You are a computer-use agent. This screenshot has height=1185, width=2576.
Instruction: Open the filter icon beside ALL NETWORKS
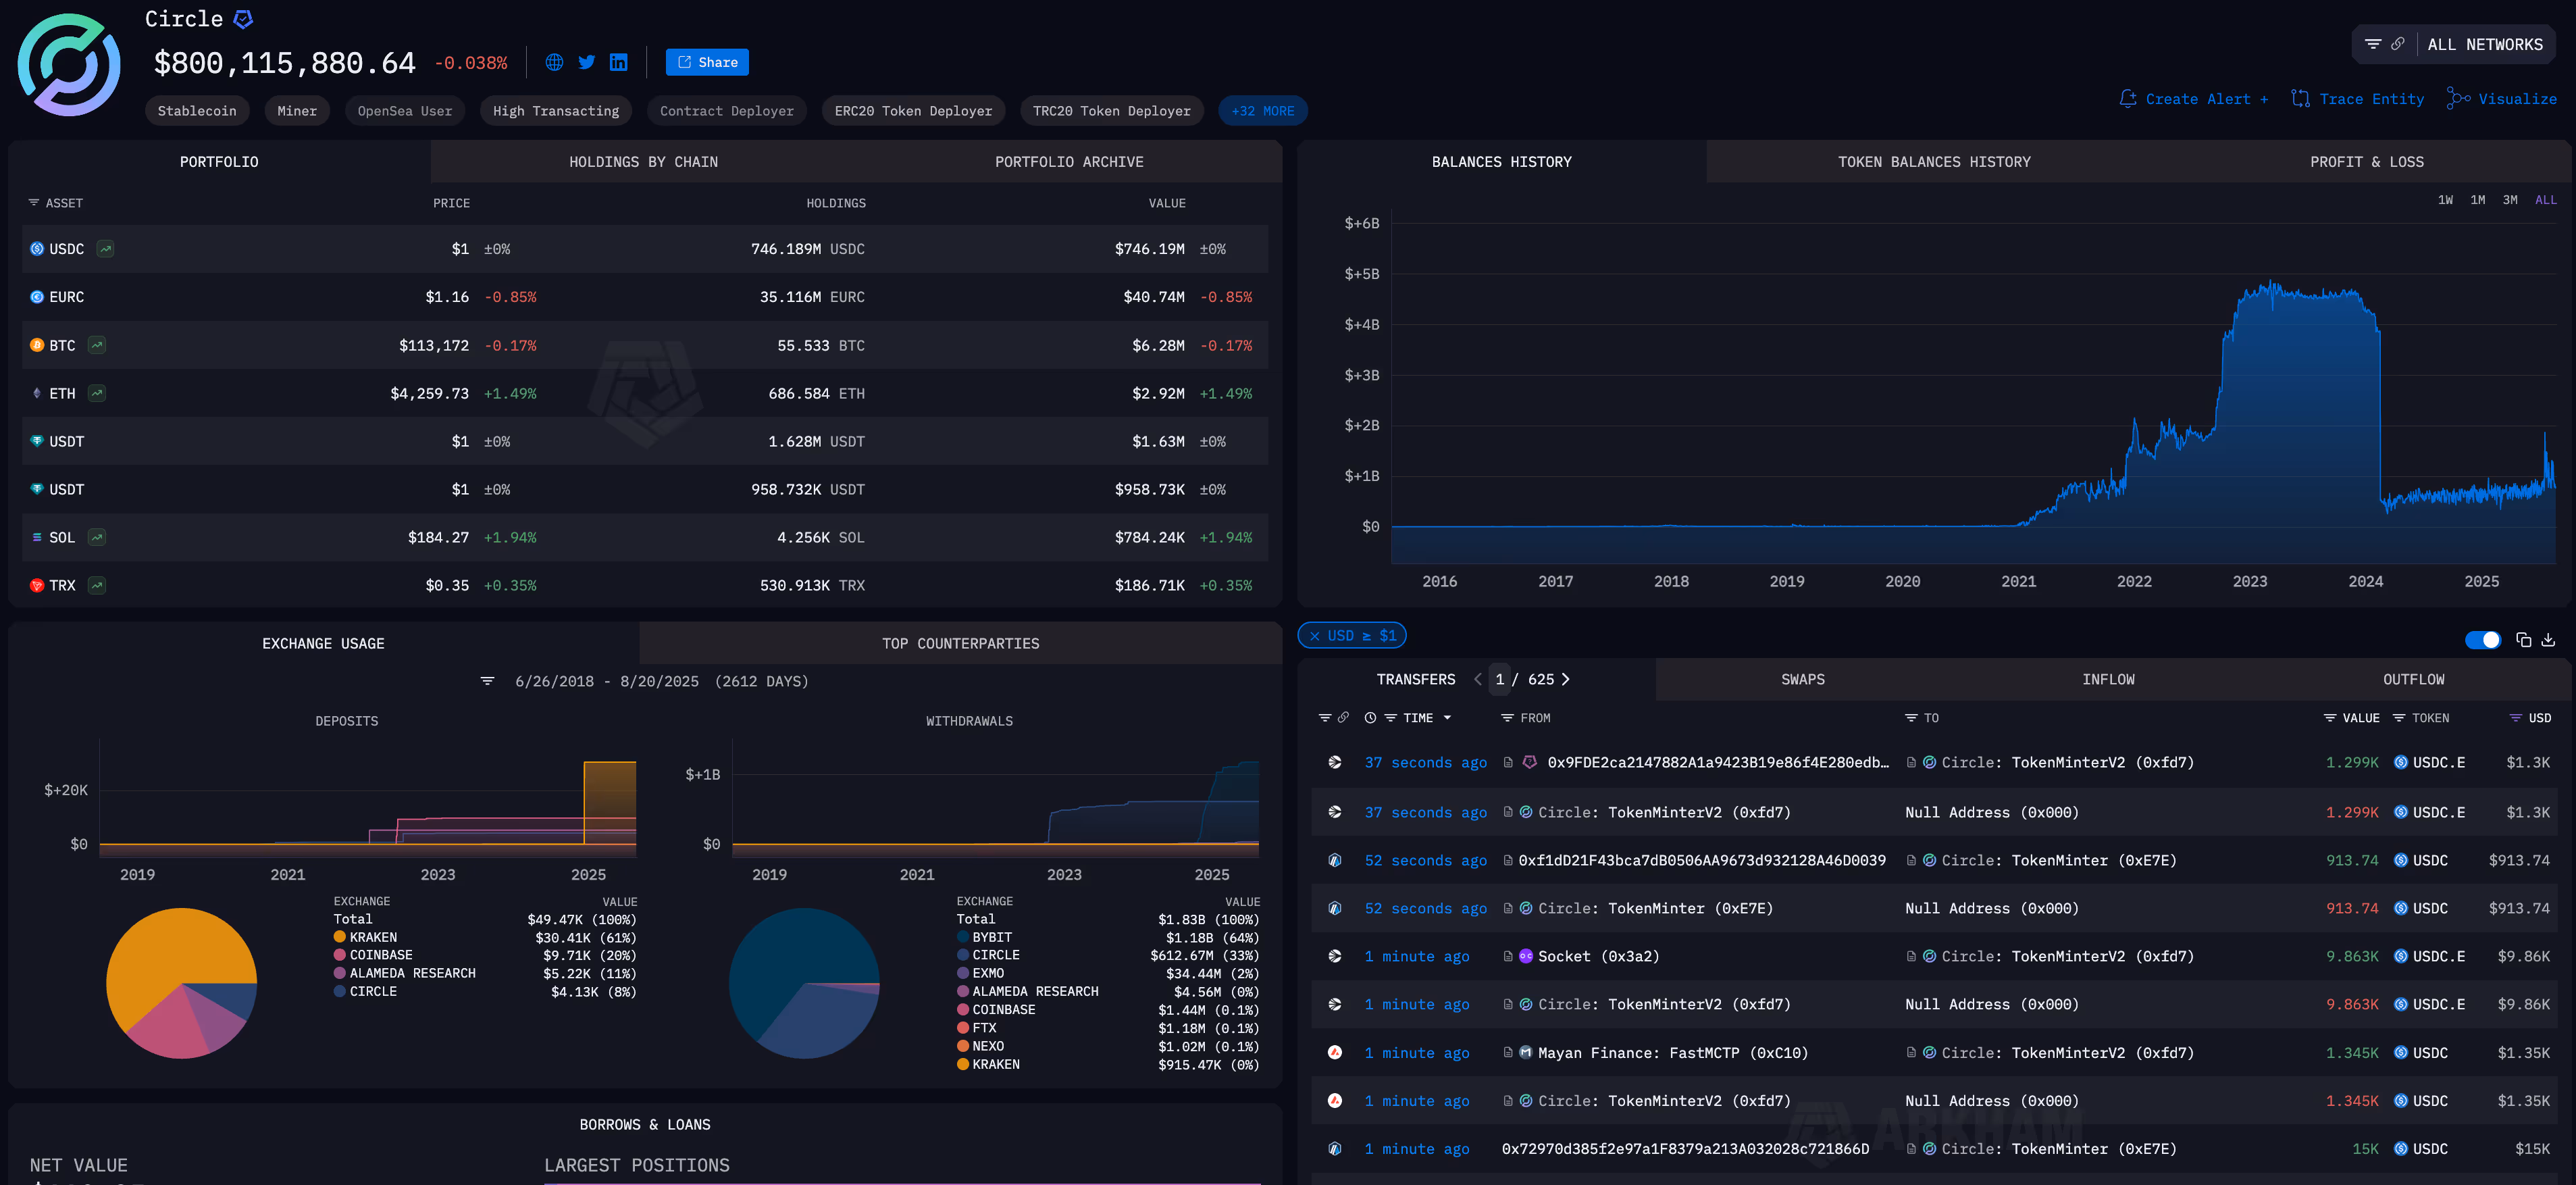tap(2373, 44)
